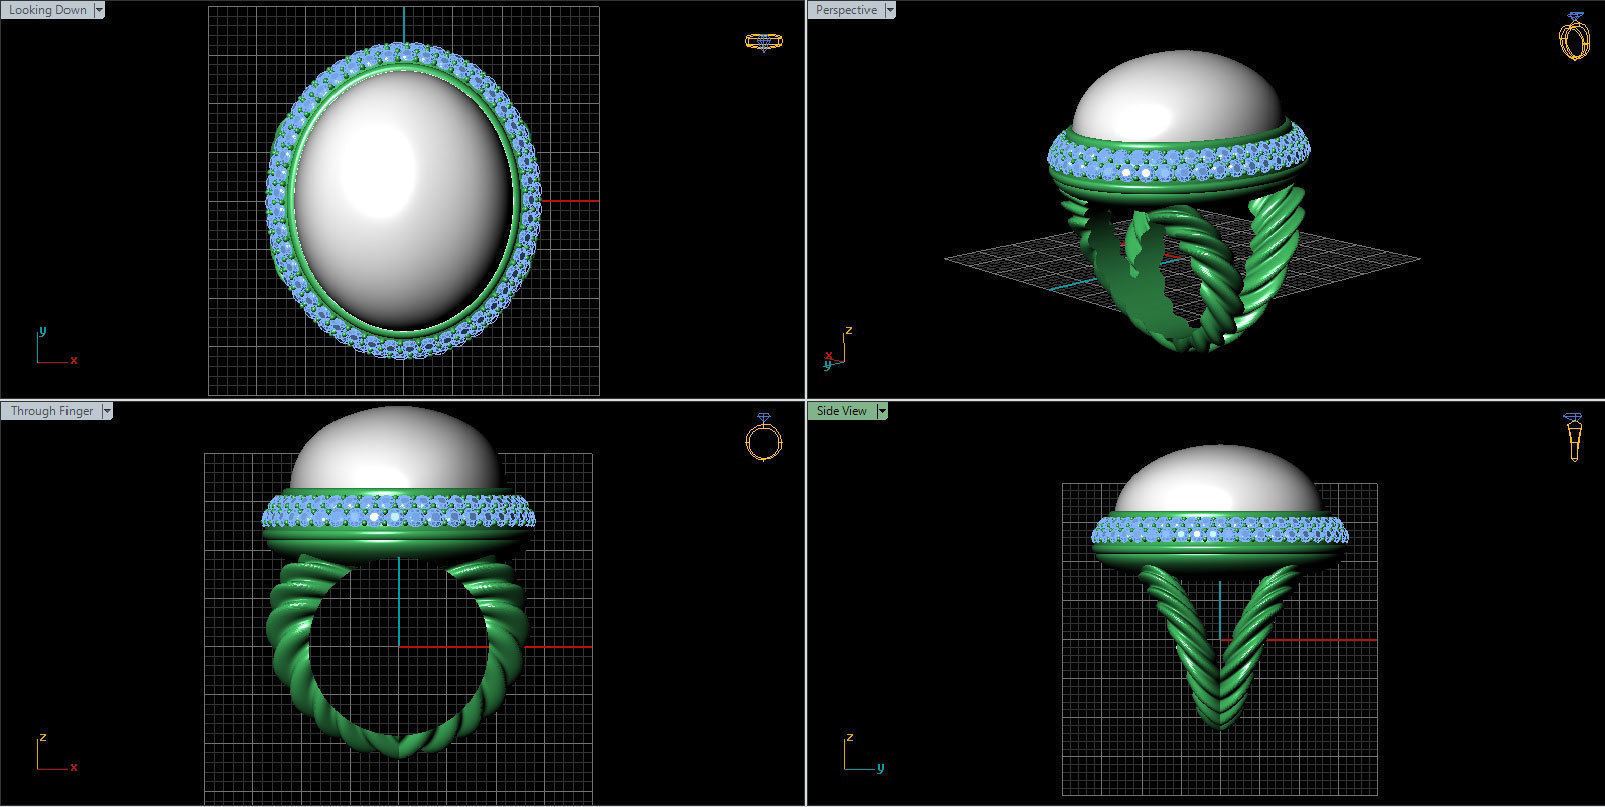Click the side-view ring orientation icon
Screen dimensions: 1605x807
[x=1574, y=437]
